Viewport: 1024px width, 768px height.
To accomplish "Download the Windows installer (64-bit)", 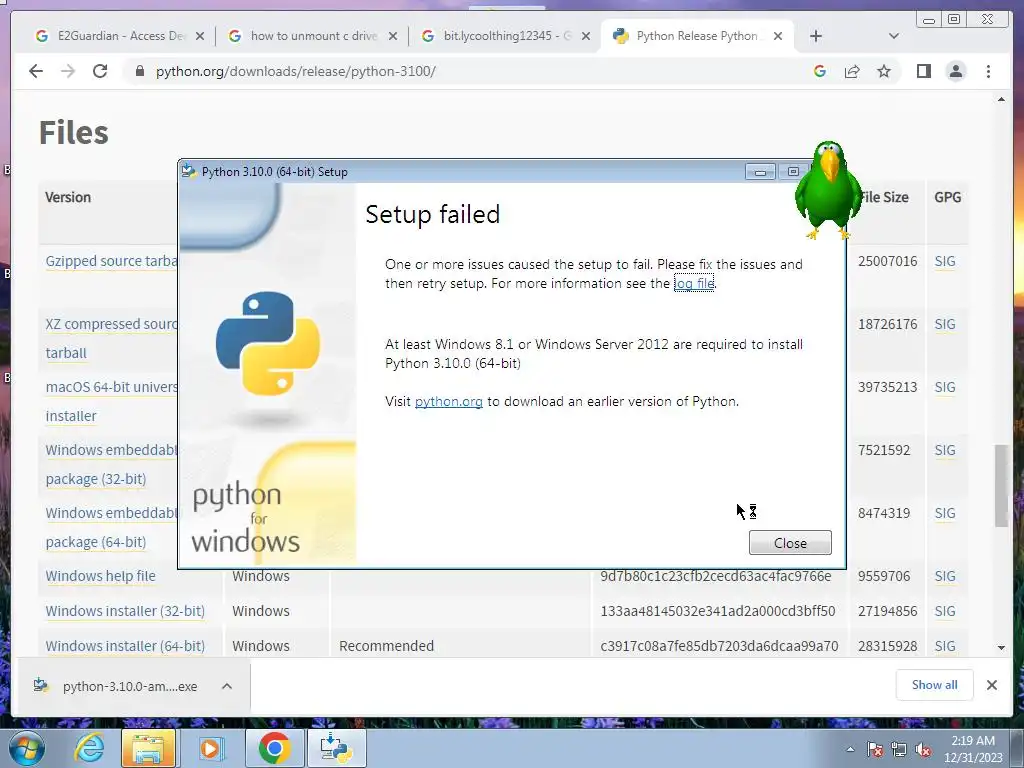I will pyautogui.click(x=125, y=646).
